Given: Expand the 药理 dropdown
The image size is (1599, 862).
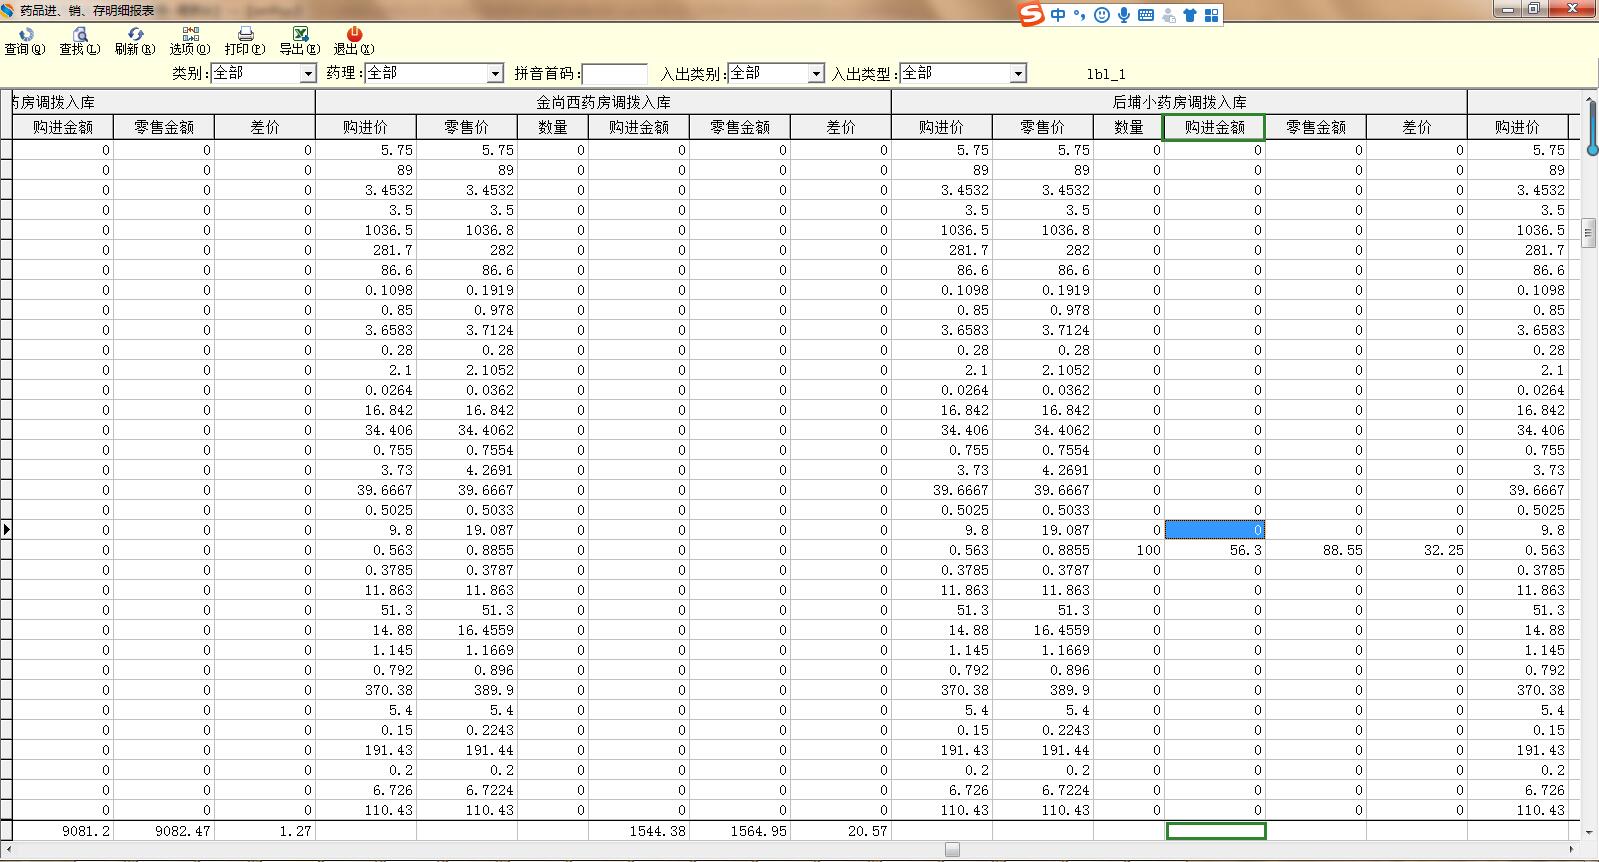Looking at the screenshot, I should point(495,74).
